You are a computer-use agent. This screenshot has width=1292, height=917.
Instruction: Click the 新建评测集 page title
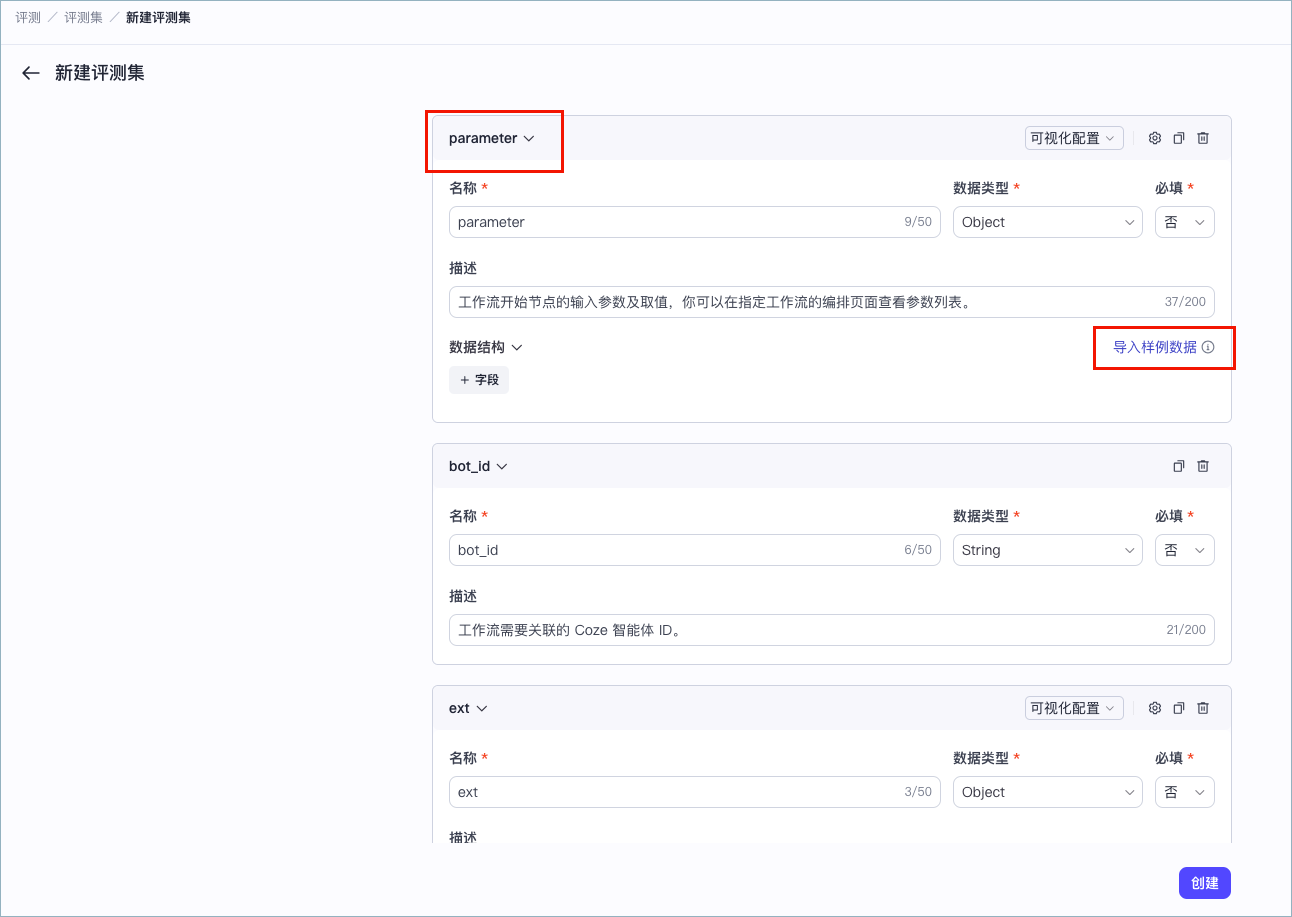(x=100, y=73)
